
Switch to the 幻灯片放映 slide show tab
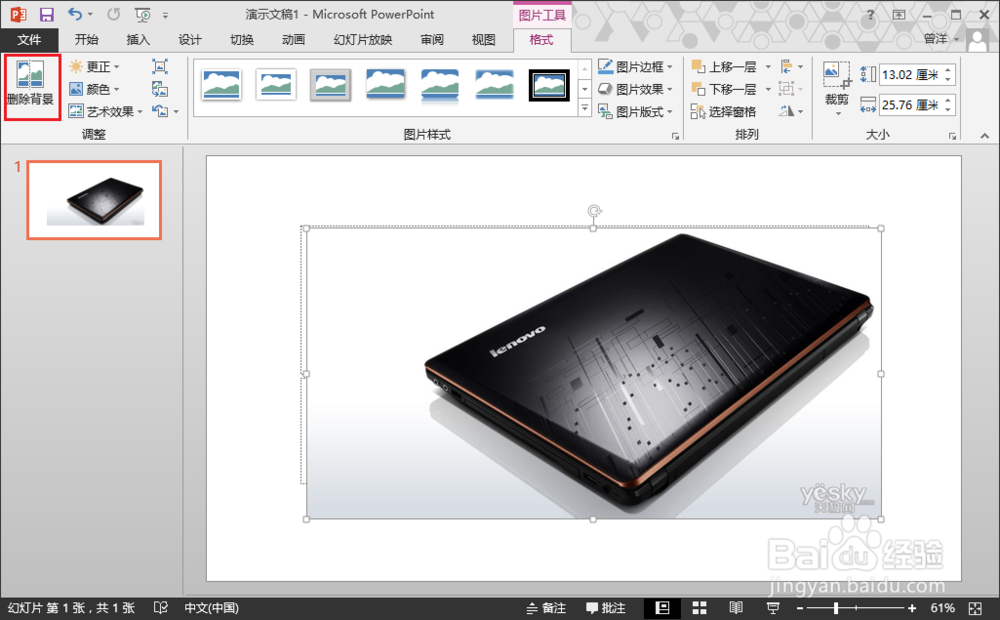(x=363, y=40)
